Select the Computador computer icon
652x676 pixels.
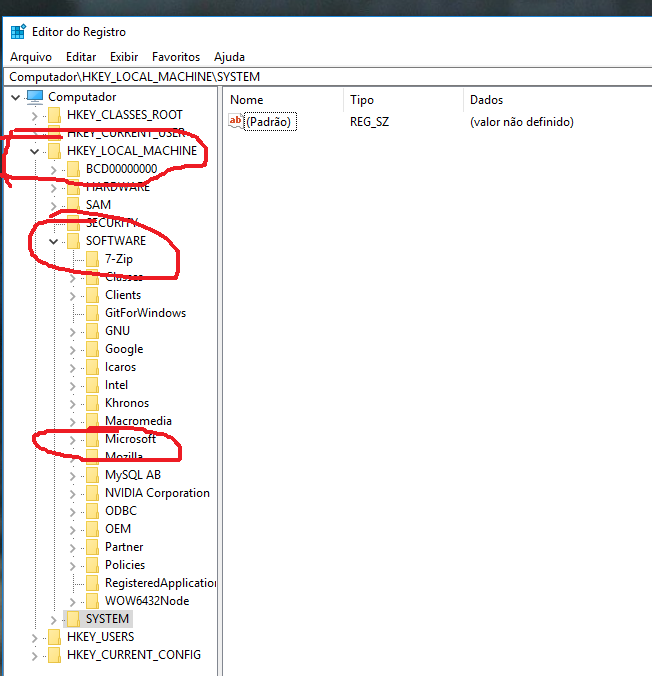(35, 97)
